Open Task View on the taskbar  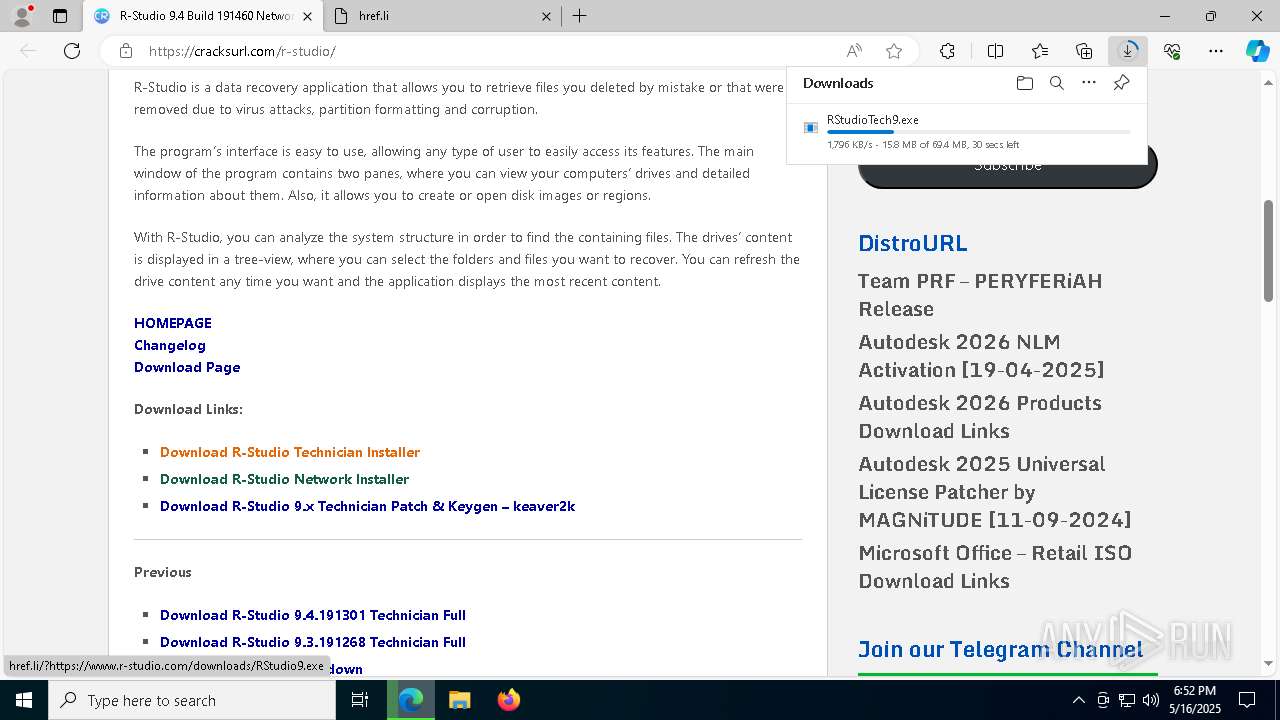tap(361, 700)
